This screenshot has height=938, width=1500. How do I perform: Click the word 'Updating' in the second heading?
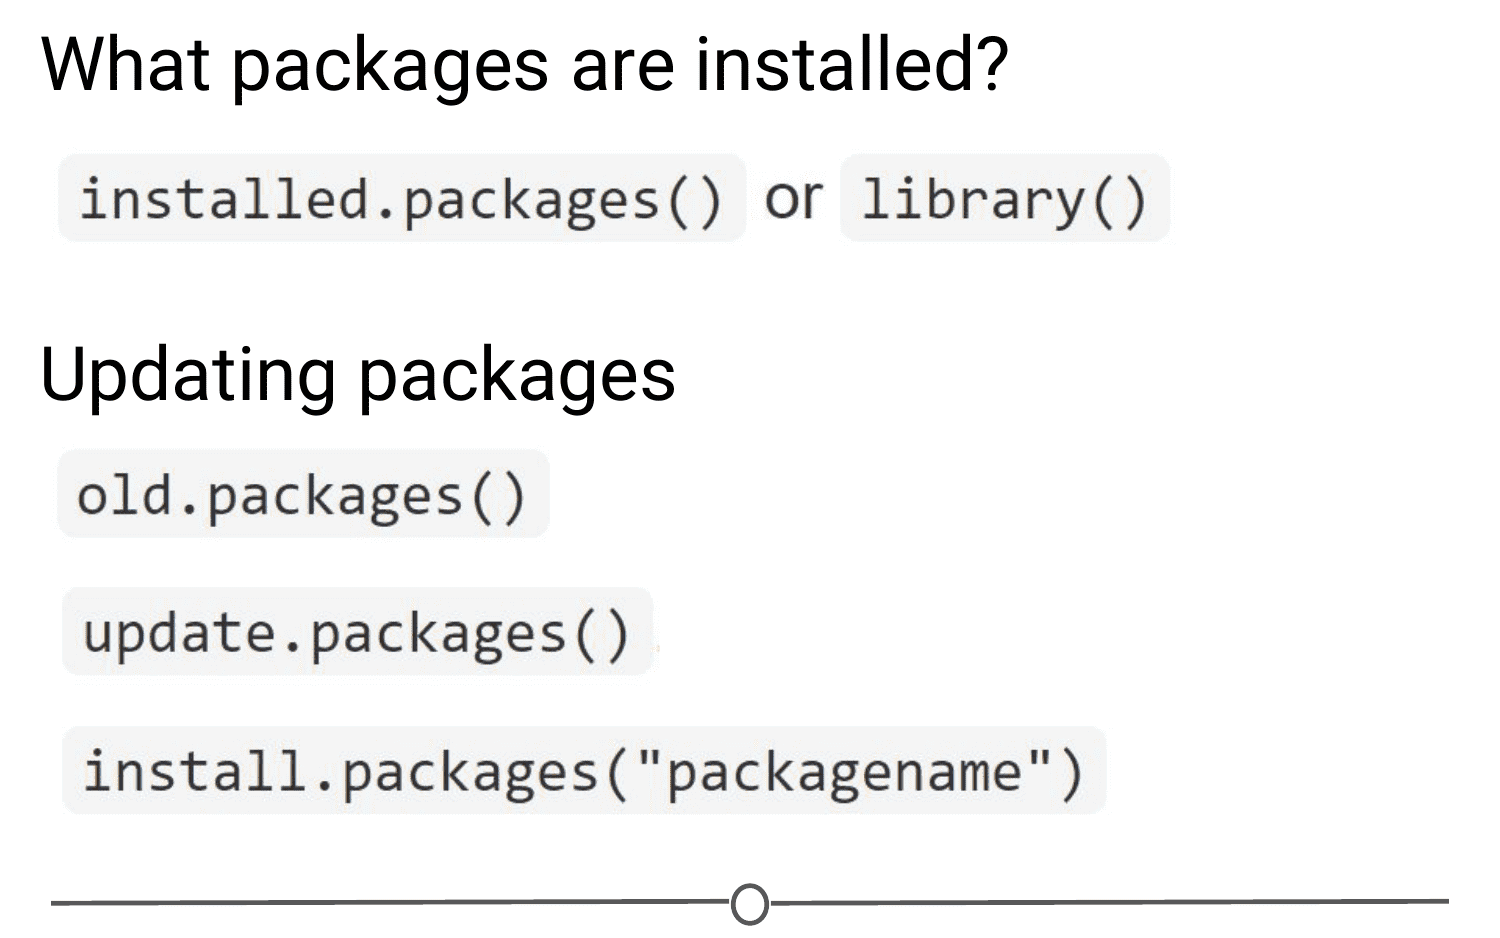coord(187,376)
